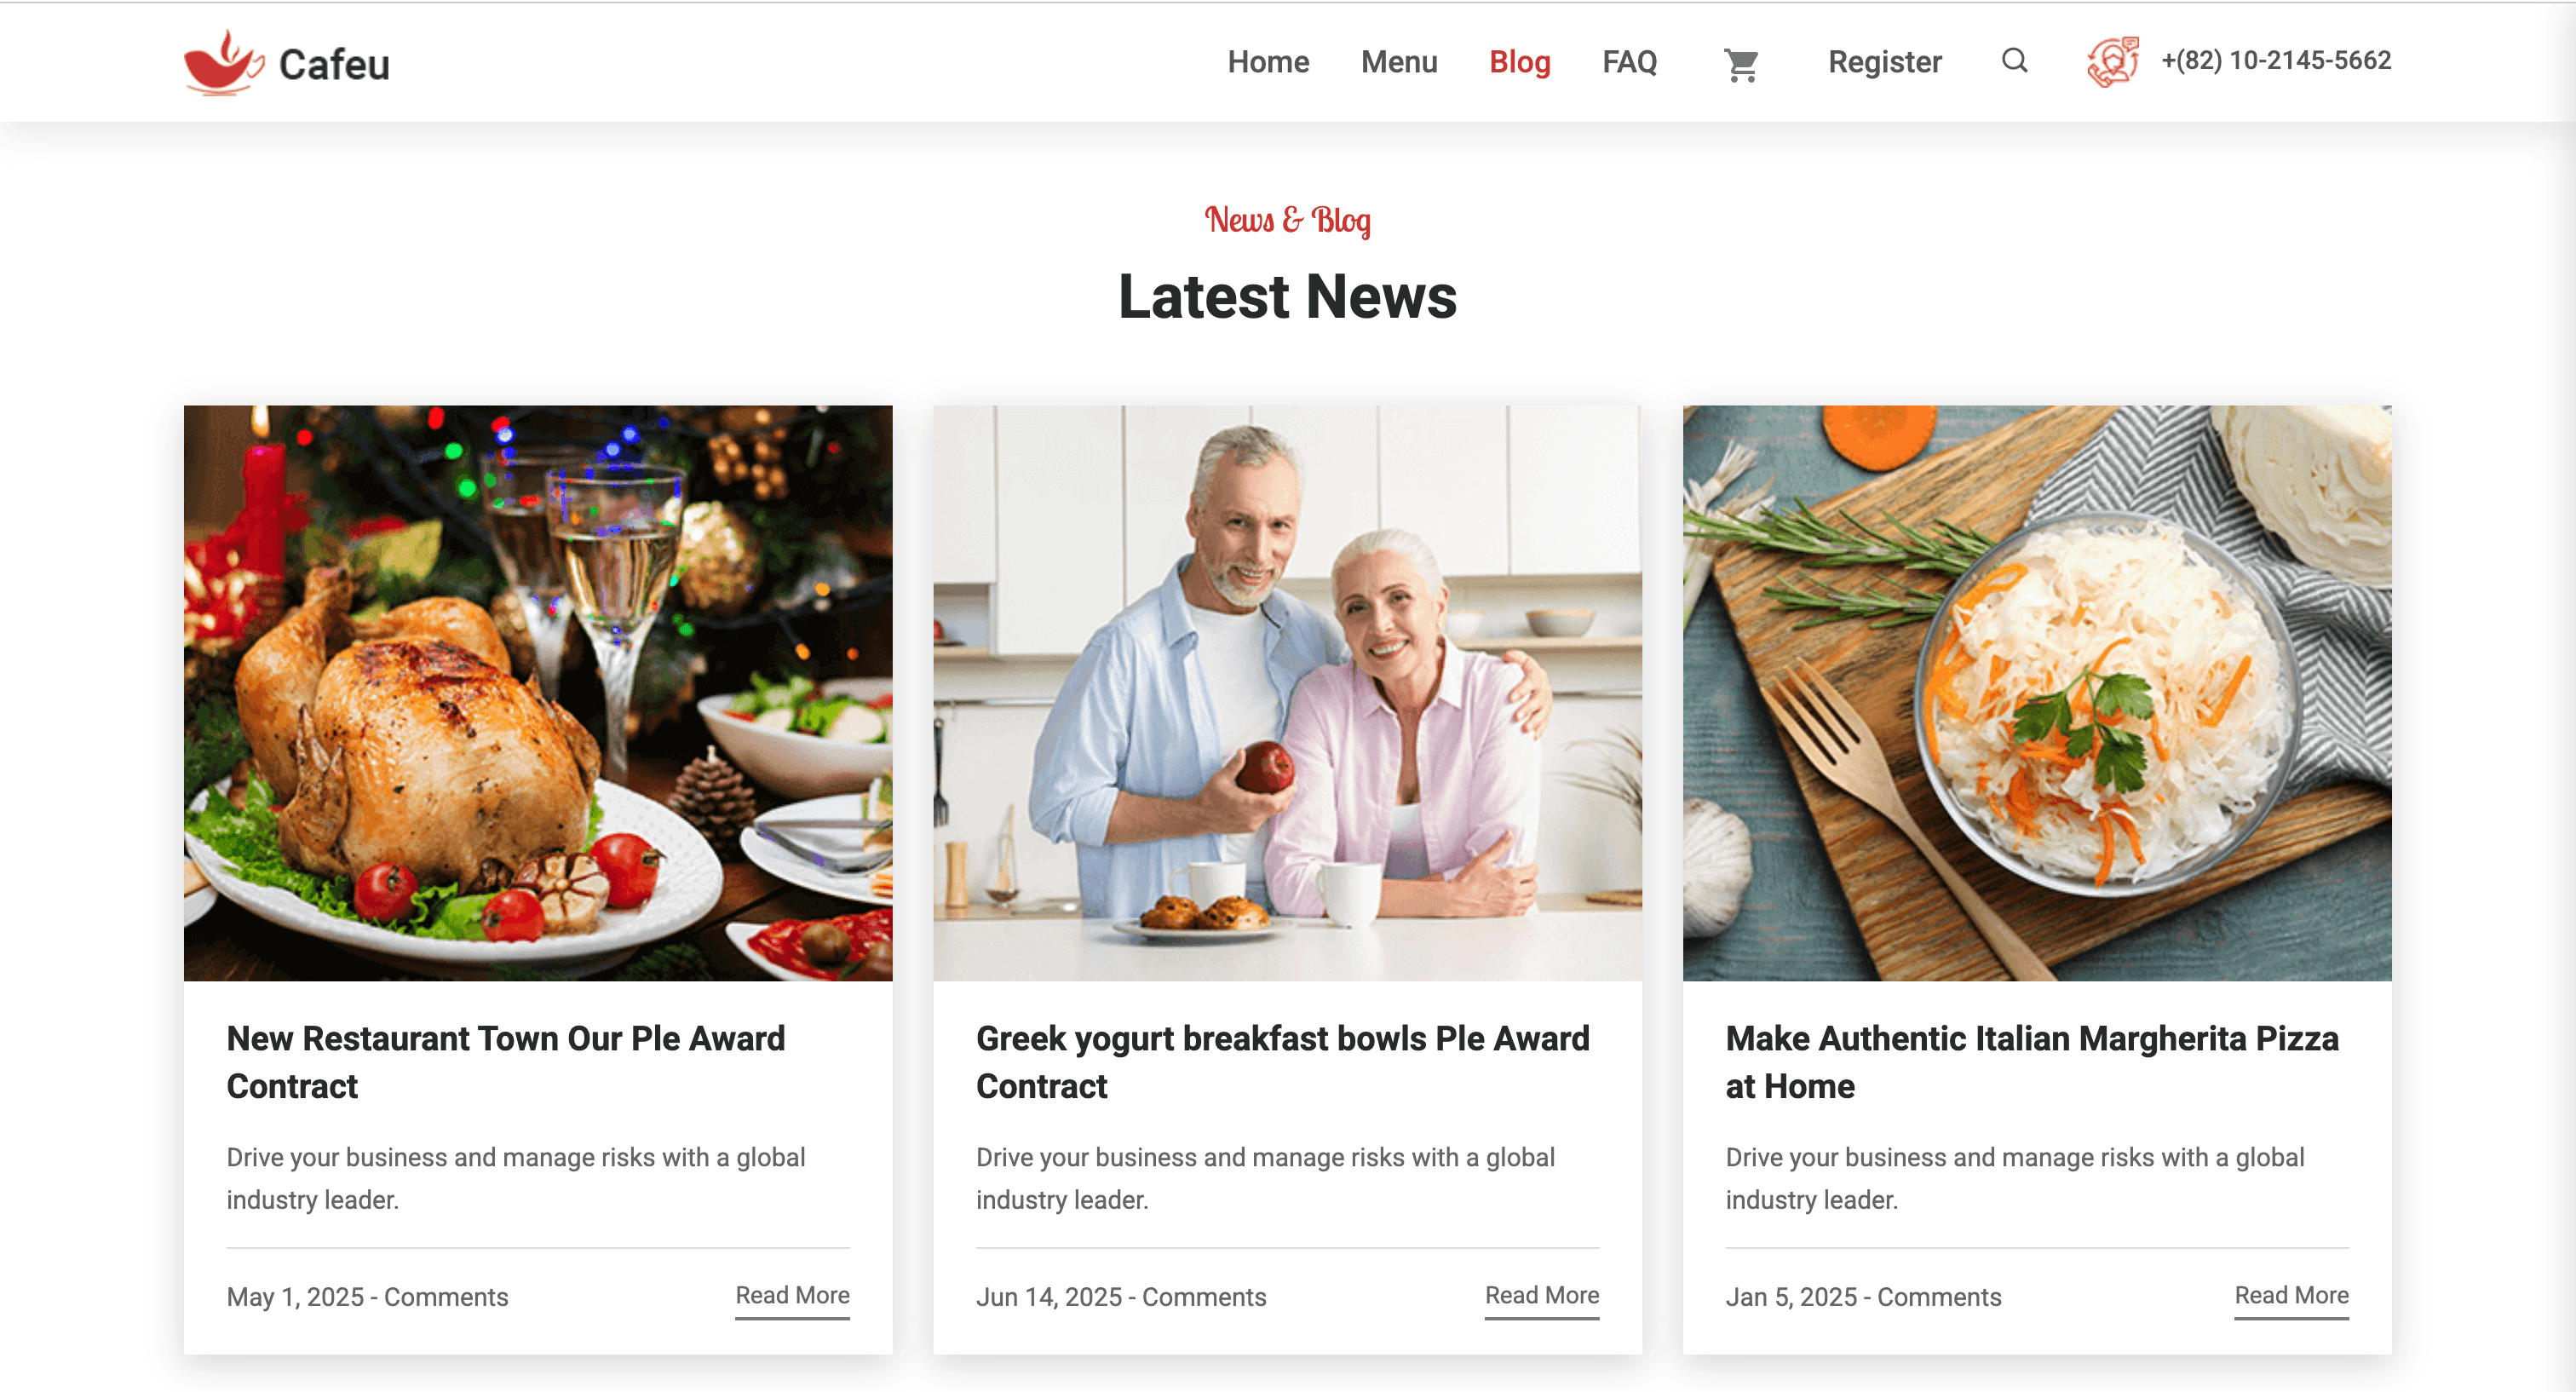Screen dimensions: 2576x1392
Task: Open the Greek yogurt breakfast bowls title
Action: pyautogui.click(x=1283, y=1062)
